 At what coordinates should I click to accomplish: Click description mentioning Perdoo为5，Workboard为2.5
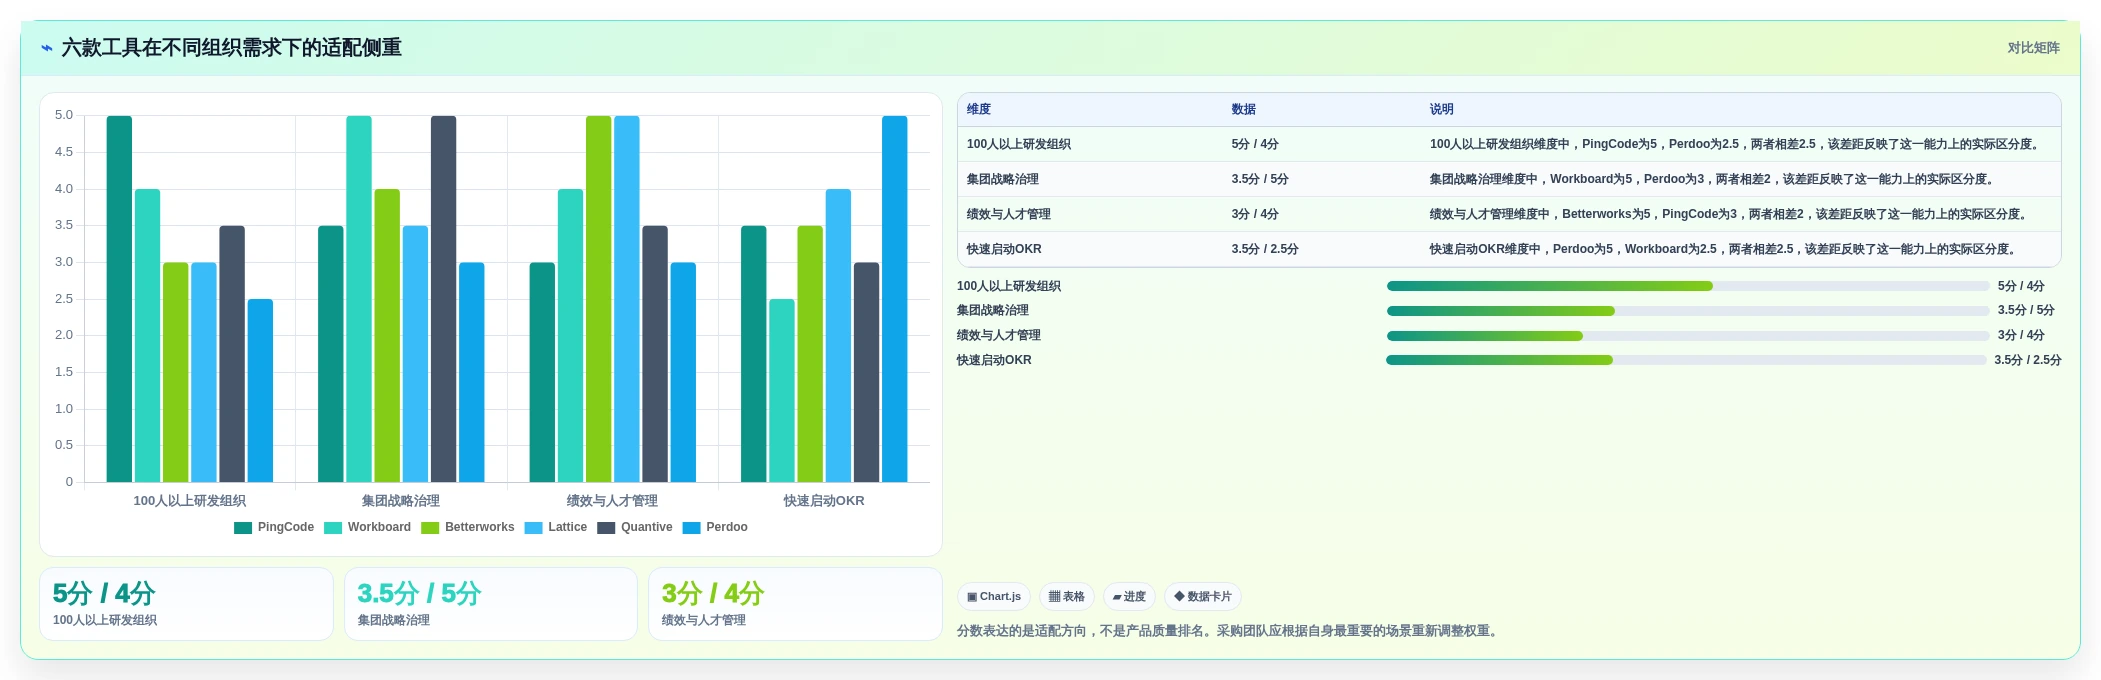[1725, 250]
